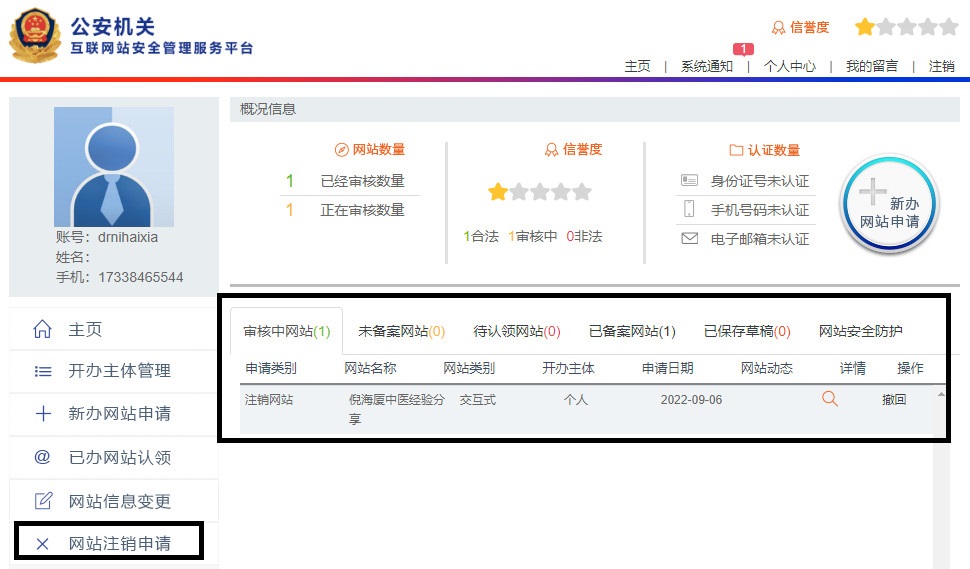The width and height of the screenshot is (970, 569).
Task: Click the 申请类别 column header
Action: pos(271,369)
